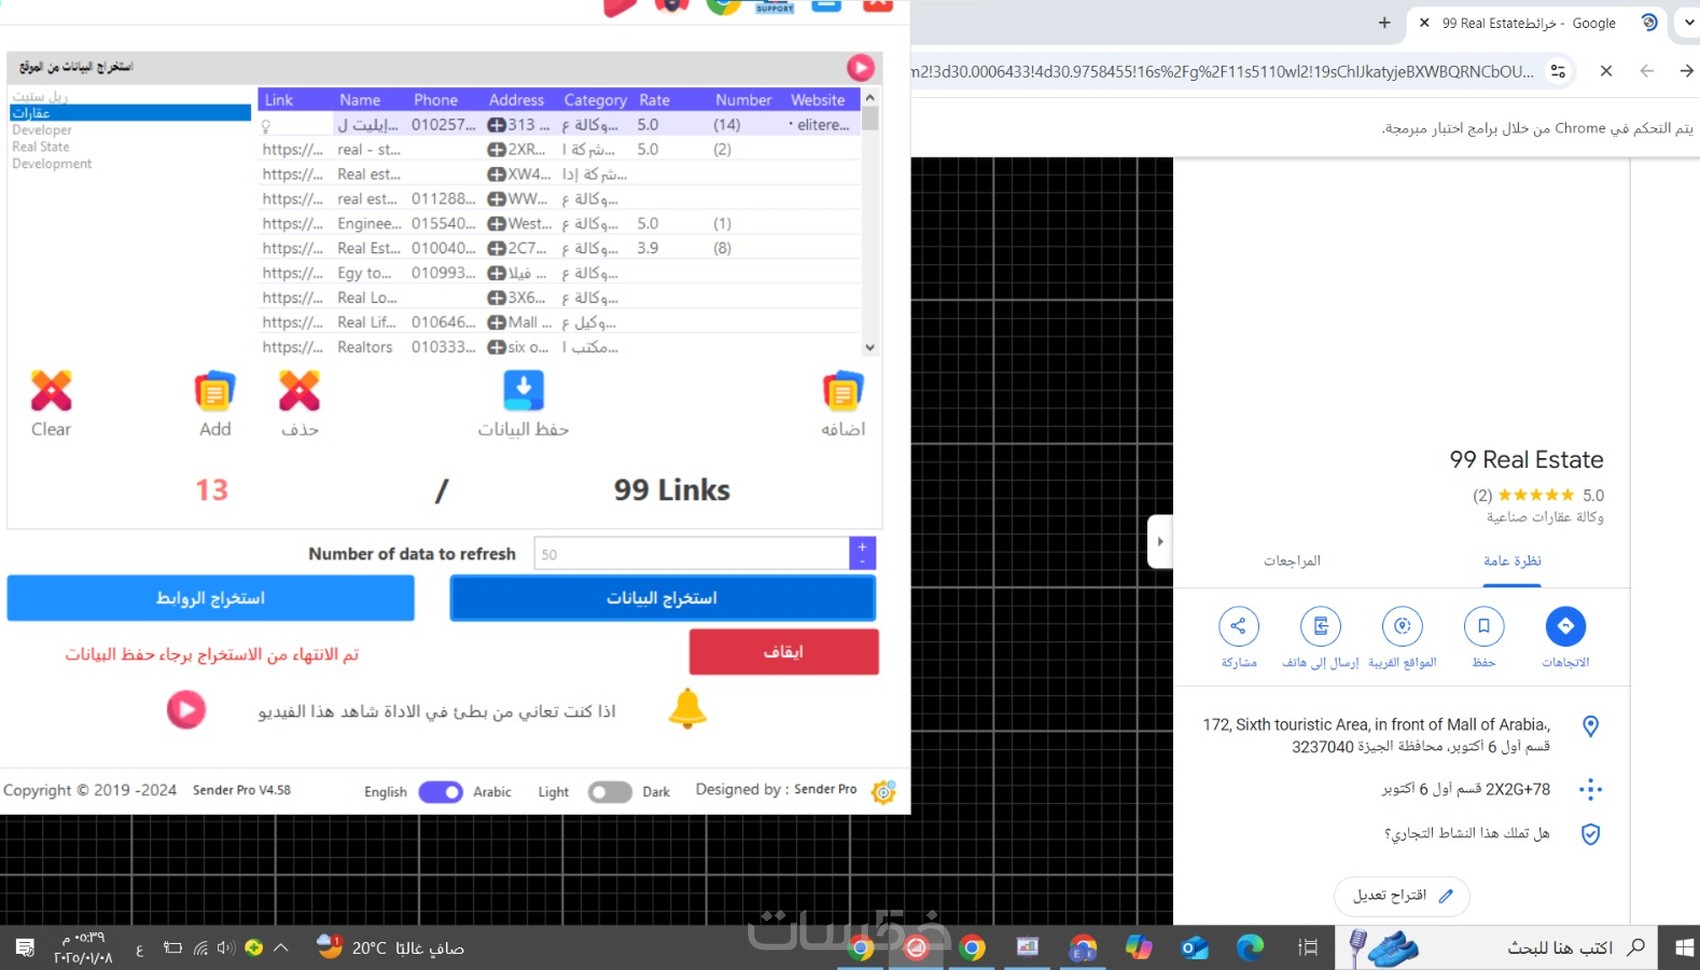
Task: Click the Support icon in top toolbar
Action: pos(774,6)
